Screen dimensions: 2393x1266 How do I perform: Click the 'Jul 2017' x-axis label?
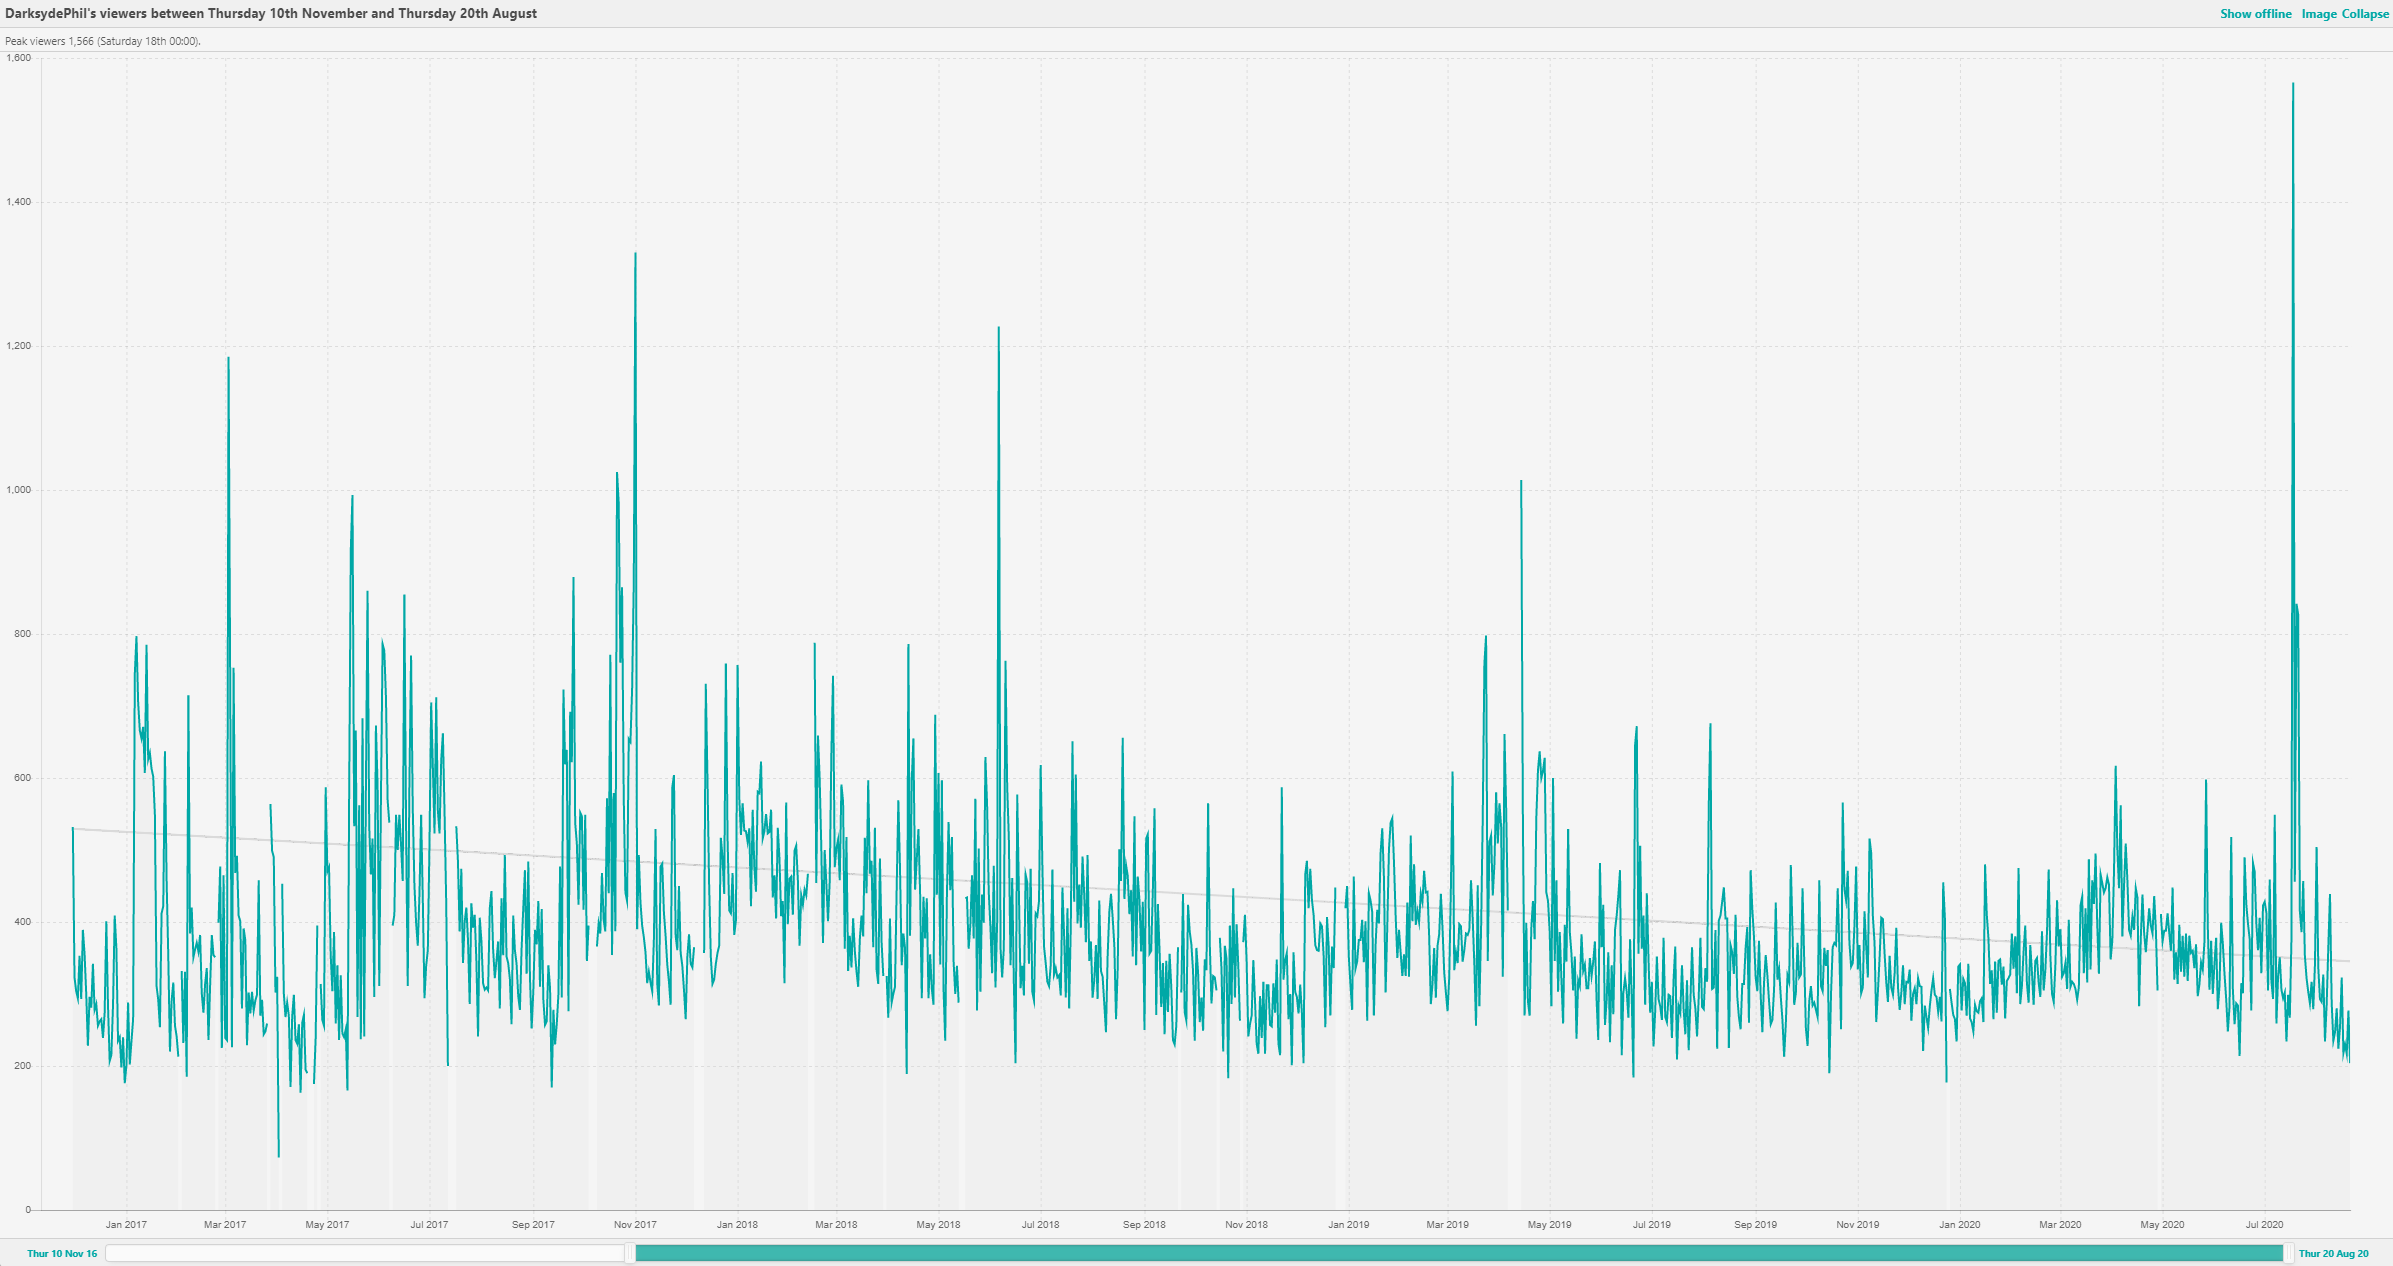tap(429, 1225)
